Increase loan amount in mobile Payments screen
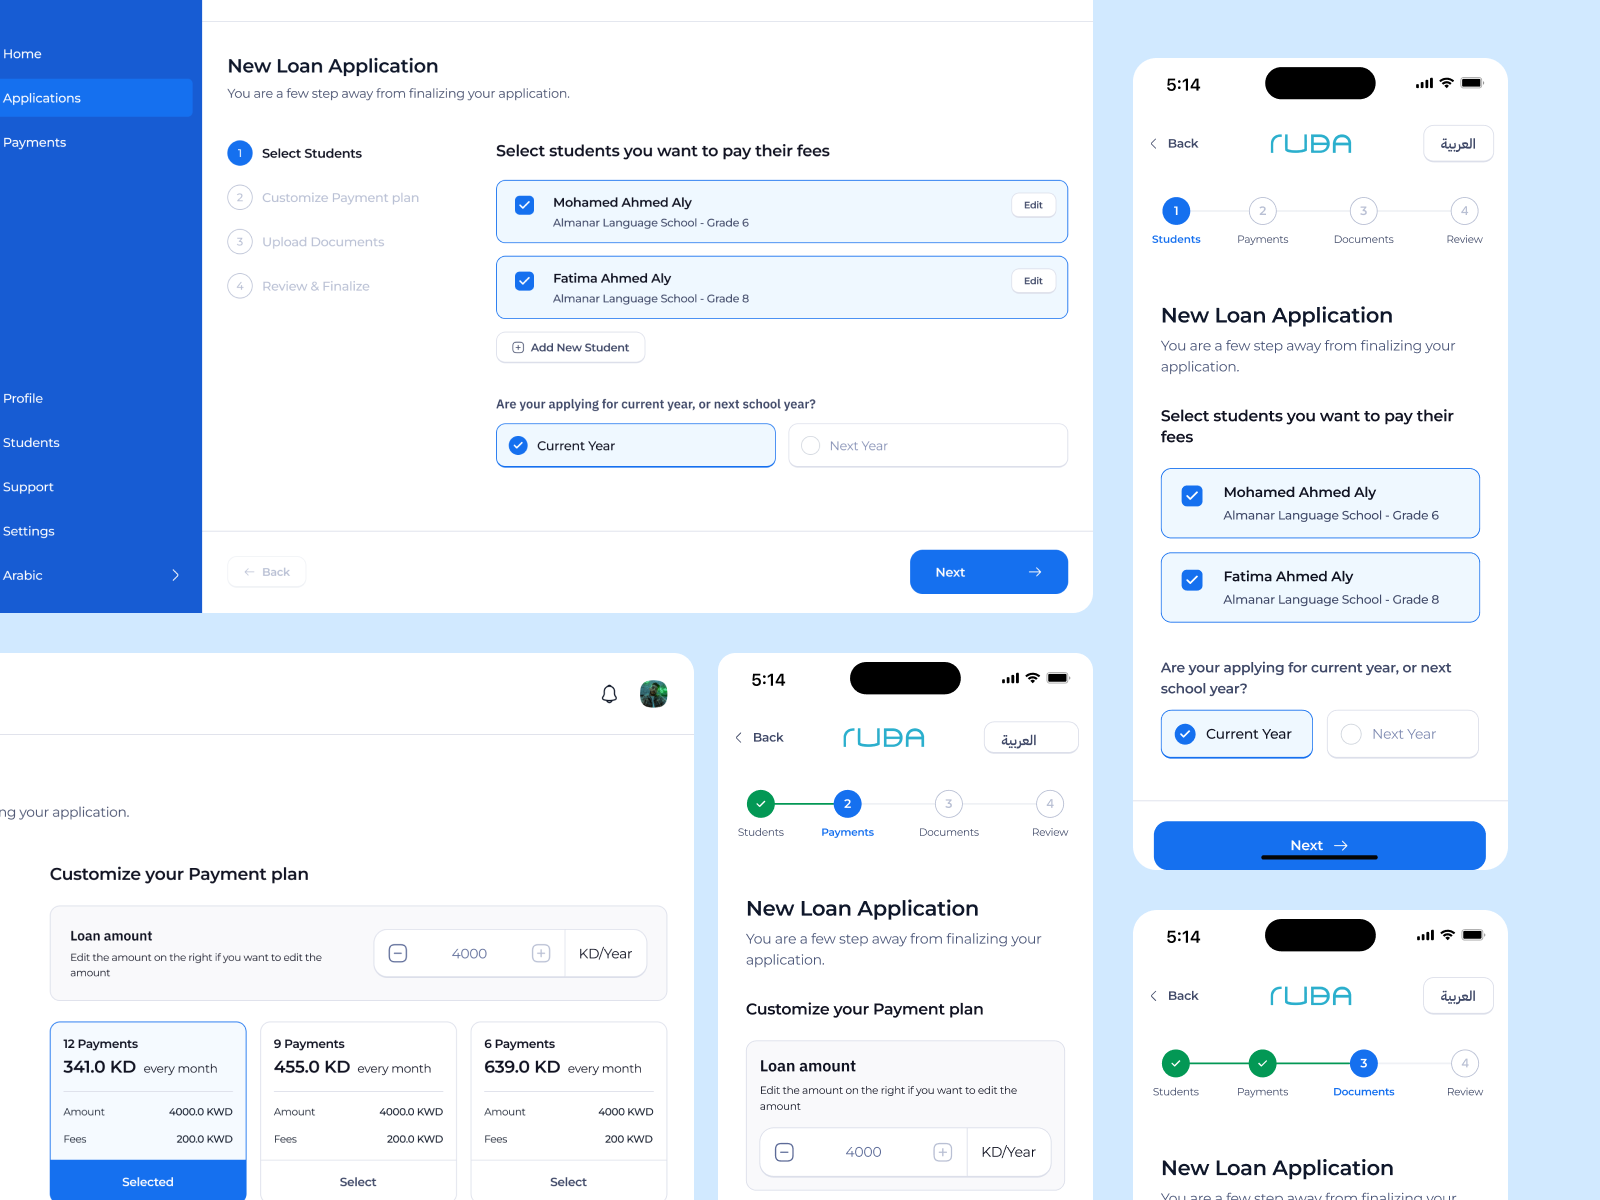 [943, 1152]
